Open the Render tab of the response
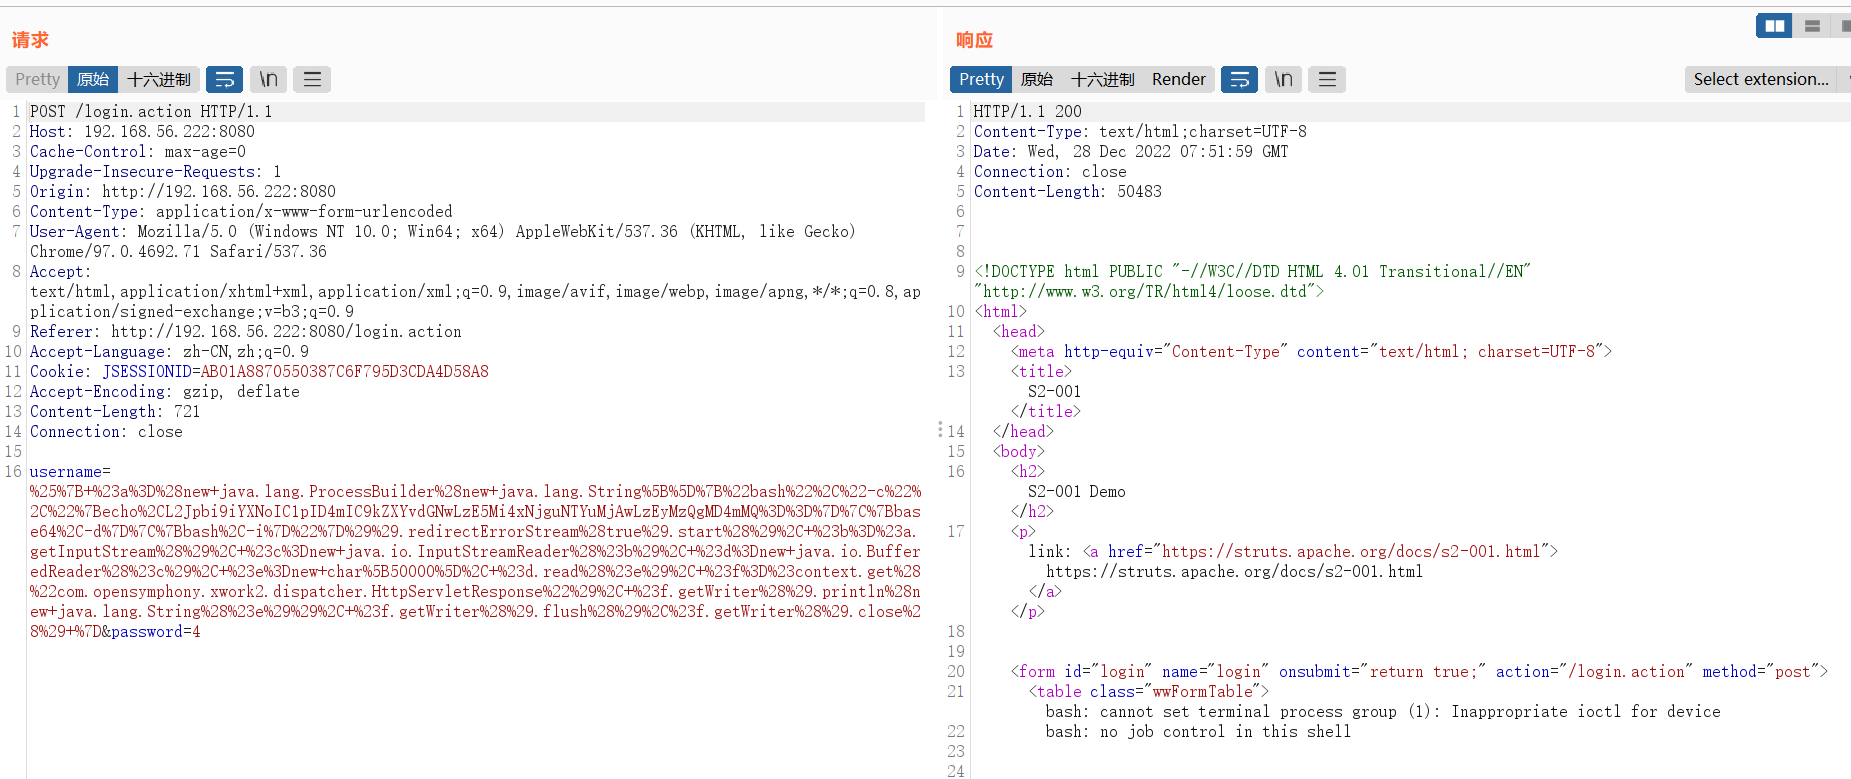1851x779 pixels. click(1179, 79)
